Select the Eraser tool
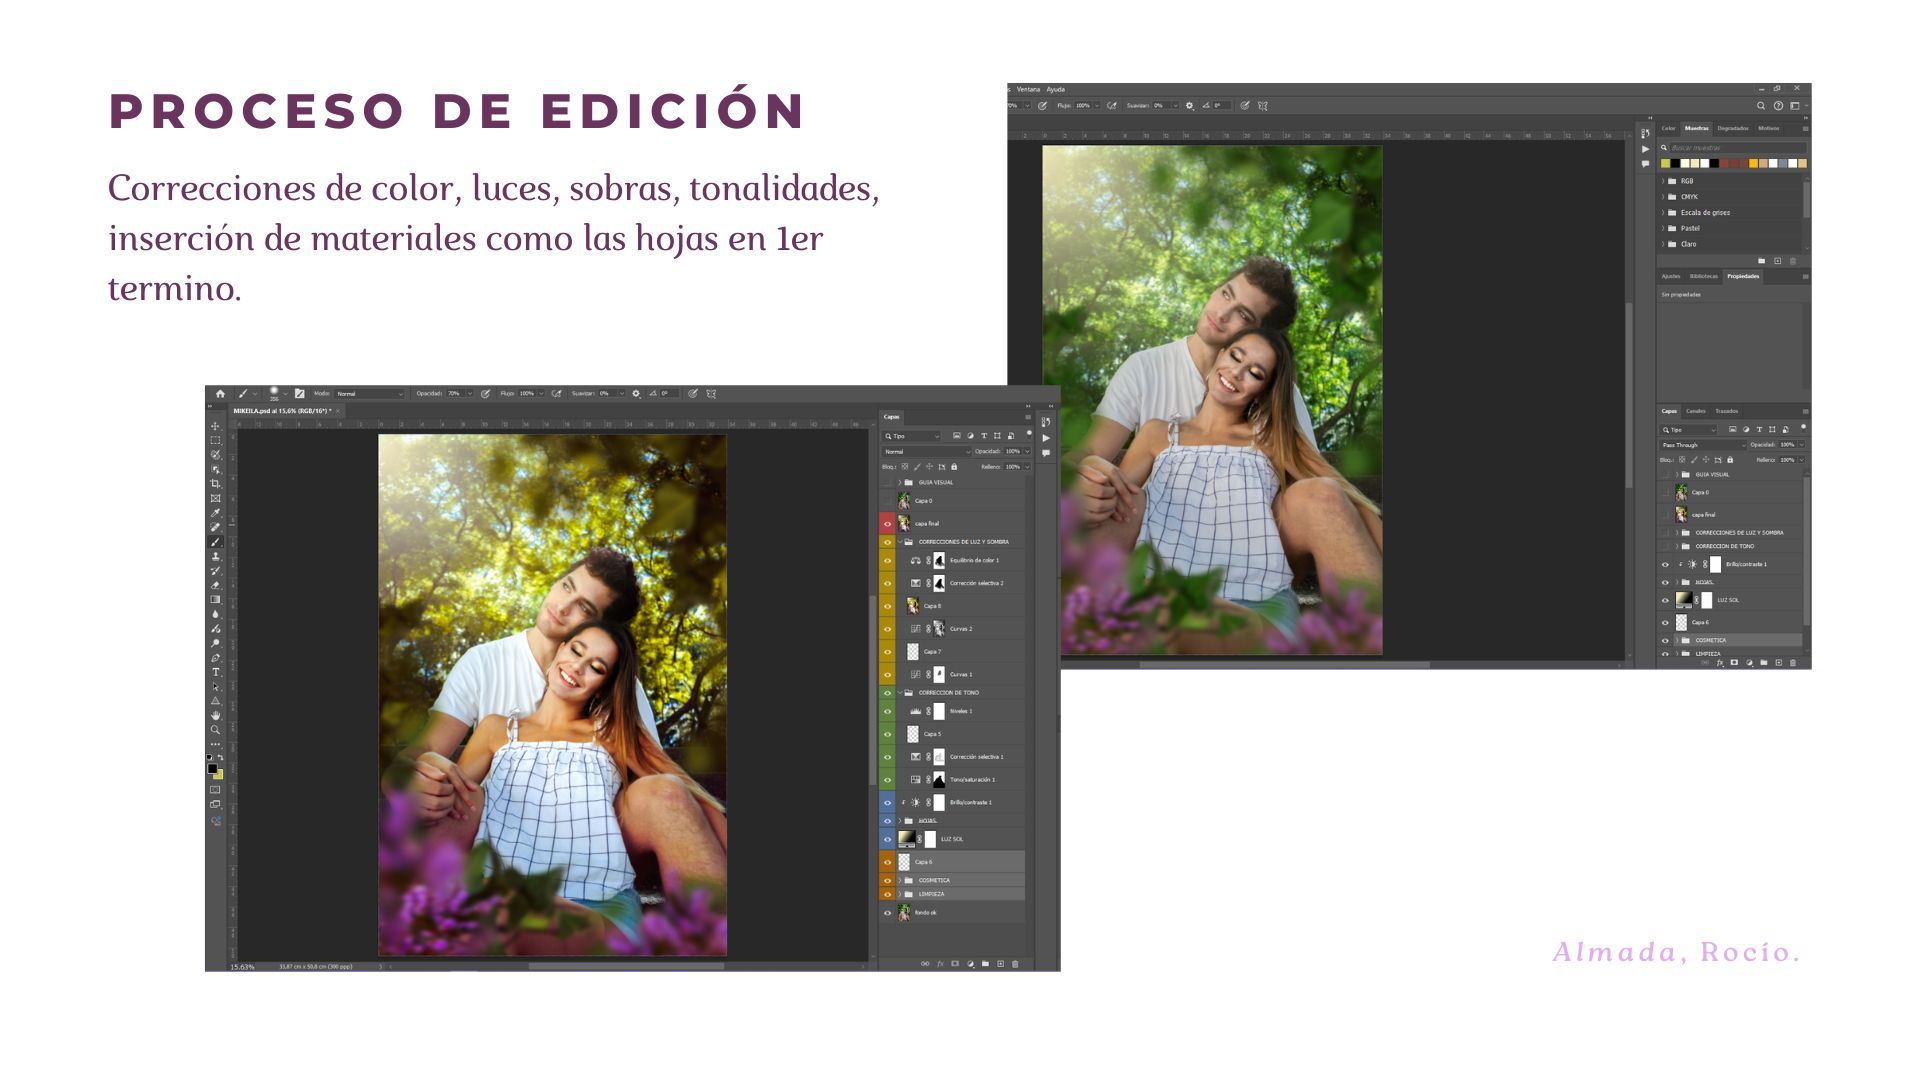The width and height of the screenshot is (1920, 1080). pyautogui.click(x=215, y=585)
